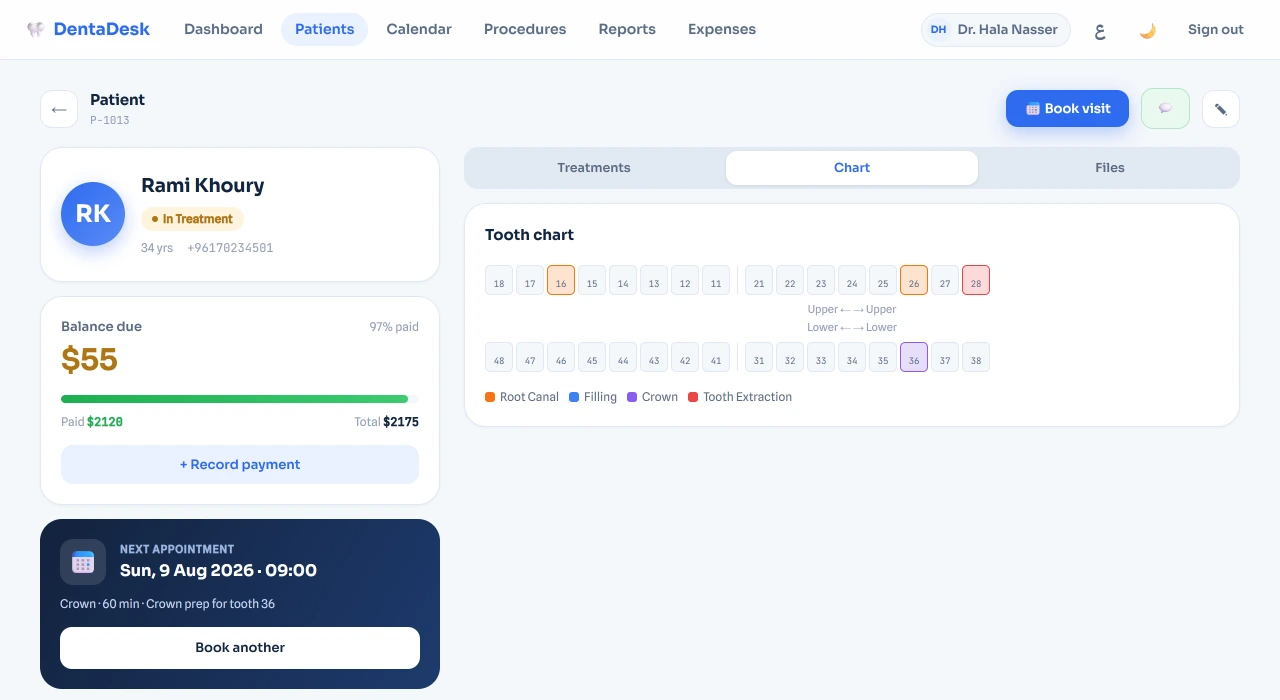Select tooth 22 on the chart

(x=790, y=280)
